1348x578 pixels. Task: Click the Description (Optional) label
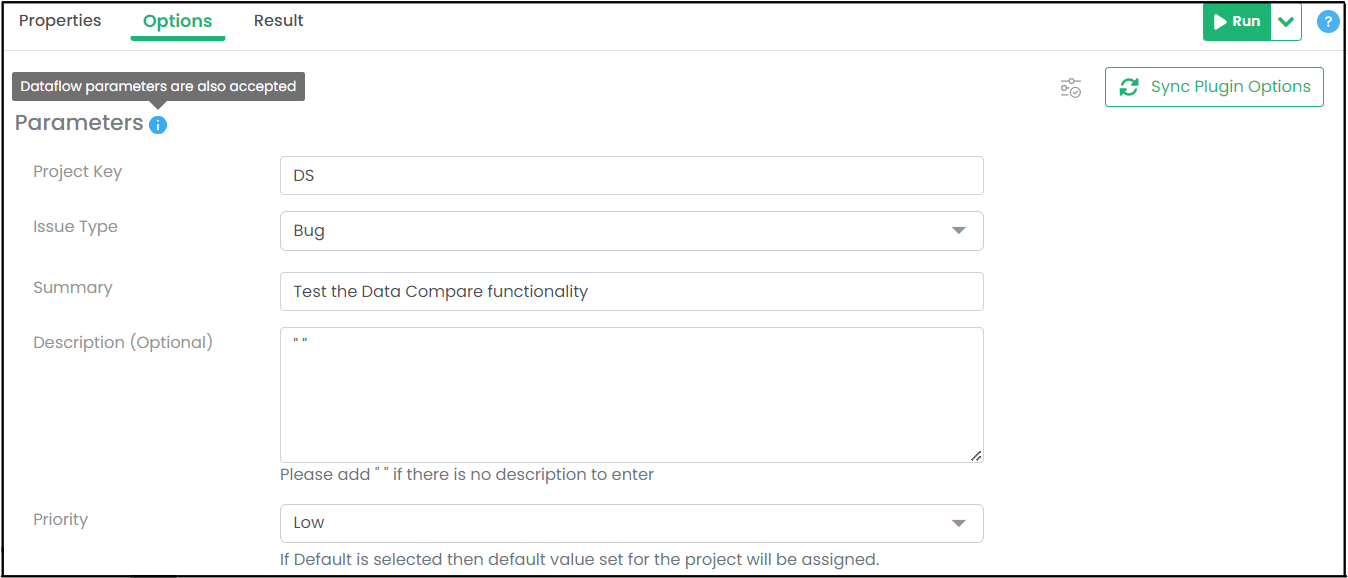pos(123,342)
